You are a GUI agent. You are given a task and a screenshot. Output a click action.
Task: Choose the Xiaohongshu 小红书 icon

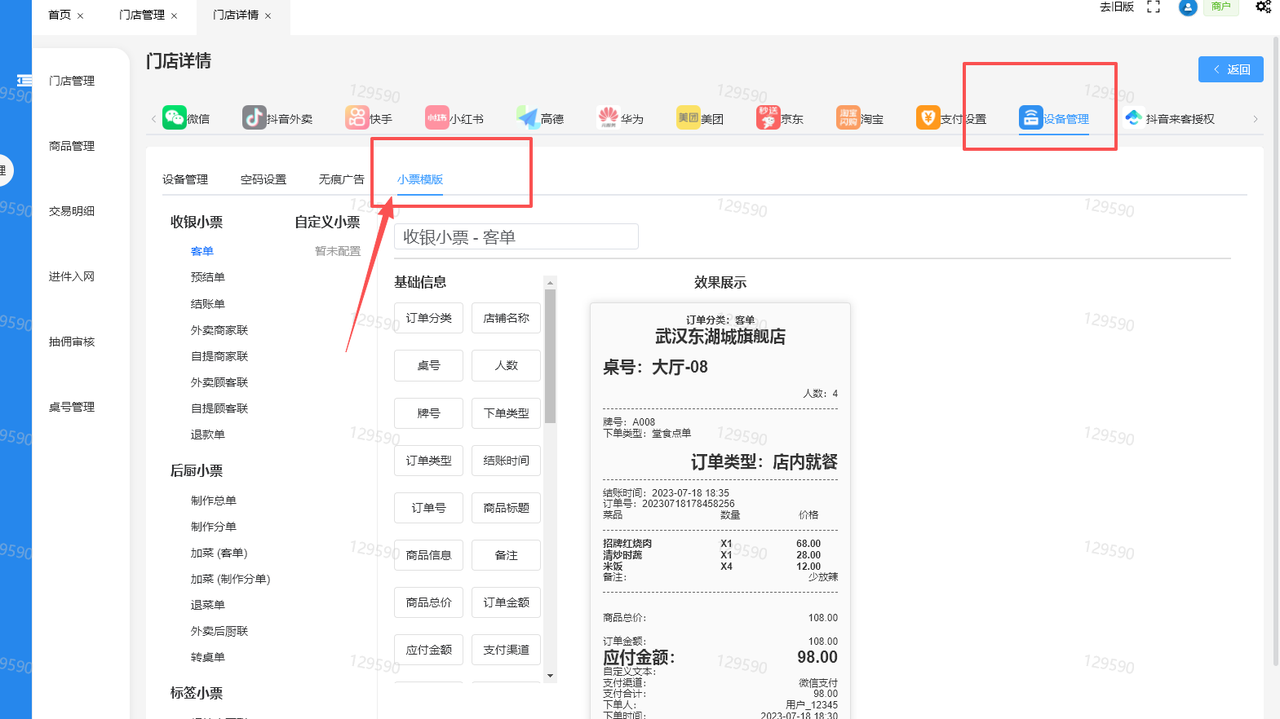click(437, 118)
